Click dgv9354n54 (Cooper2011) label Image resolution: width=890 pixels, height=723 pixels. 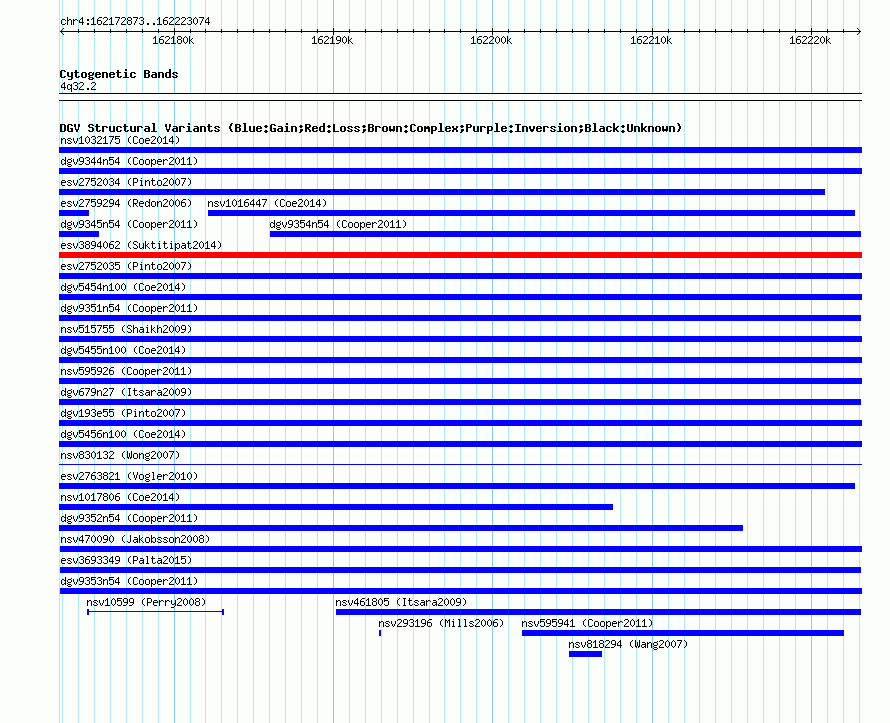pyautogui.click(x=338, y=224)
